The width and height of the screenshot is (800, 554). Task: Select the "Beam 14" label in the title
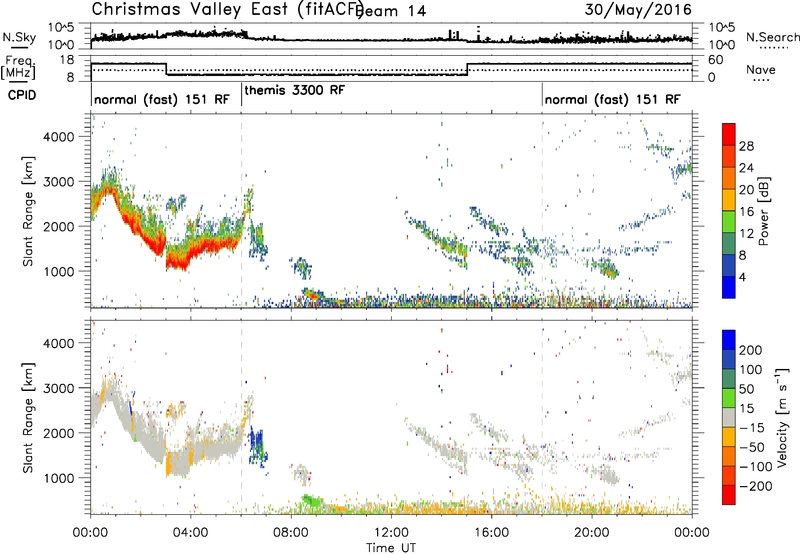tap(391, 11)
